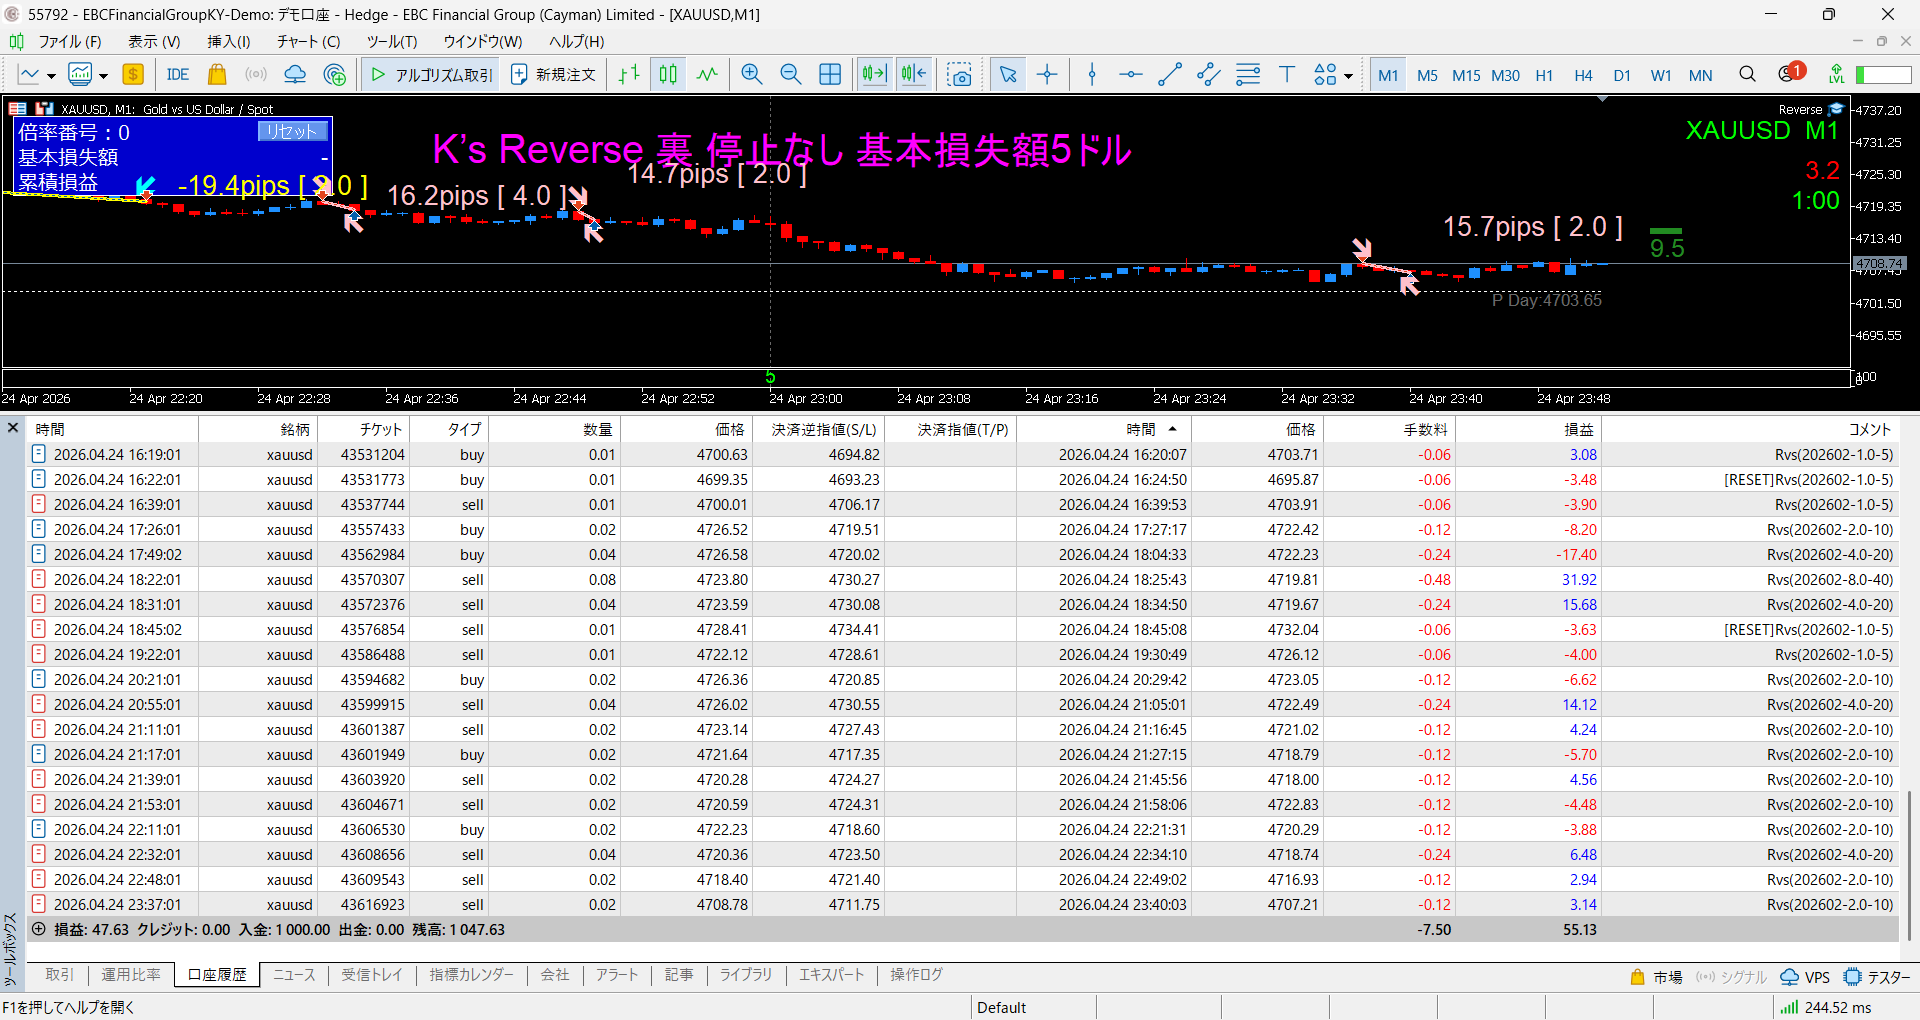The height and width of the screenshot is (1020, 1920).
Task: Open the チャート (C) menu
Action: click(308, 41)
